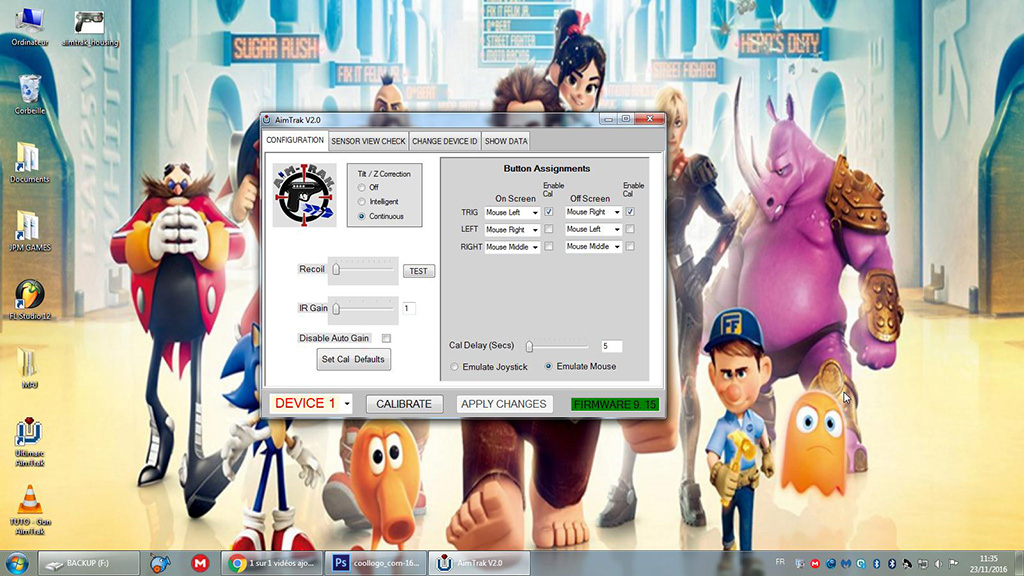Check the Disable Auto Gain box
Viewport: 1024px width, 576px height.
[x=387, y=338]
